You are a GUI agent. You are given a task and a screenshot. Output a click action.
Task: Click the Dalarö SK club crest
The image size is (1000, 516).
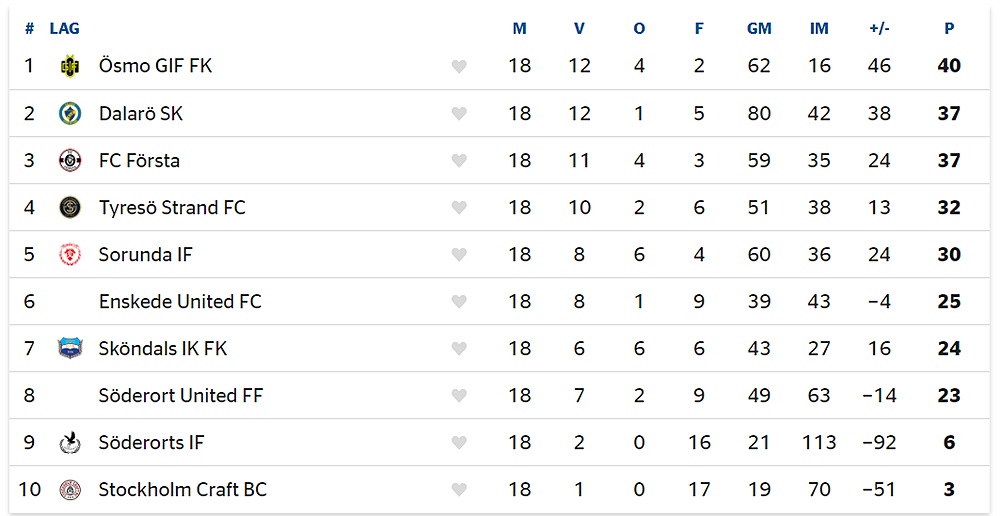pos(70,113)
